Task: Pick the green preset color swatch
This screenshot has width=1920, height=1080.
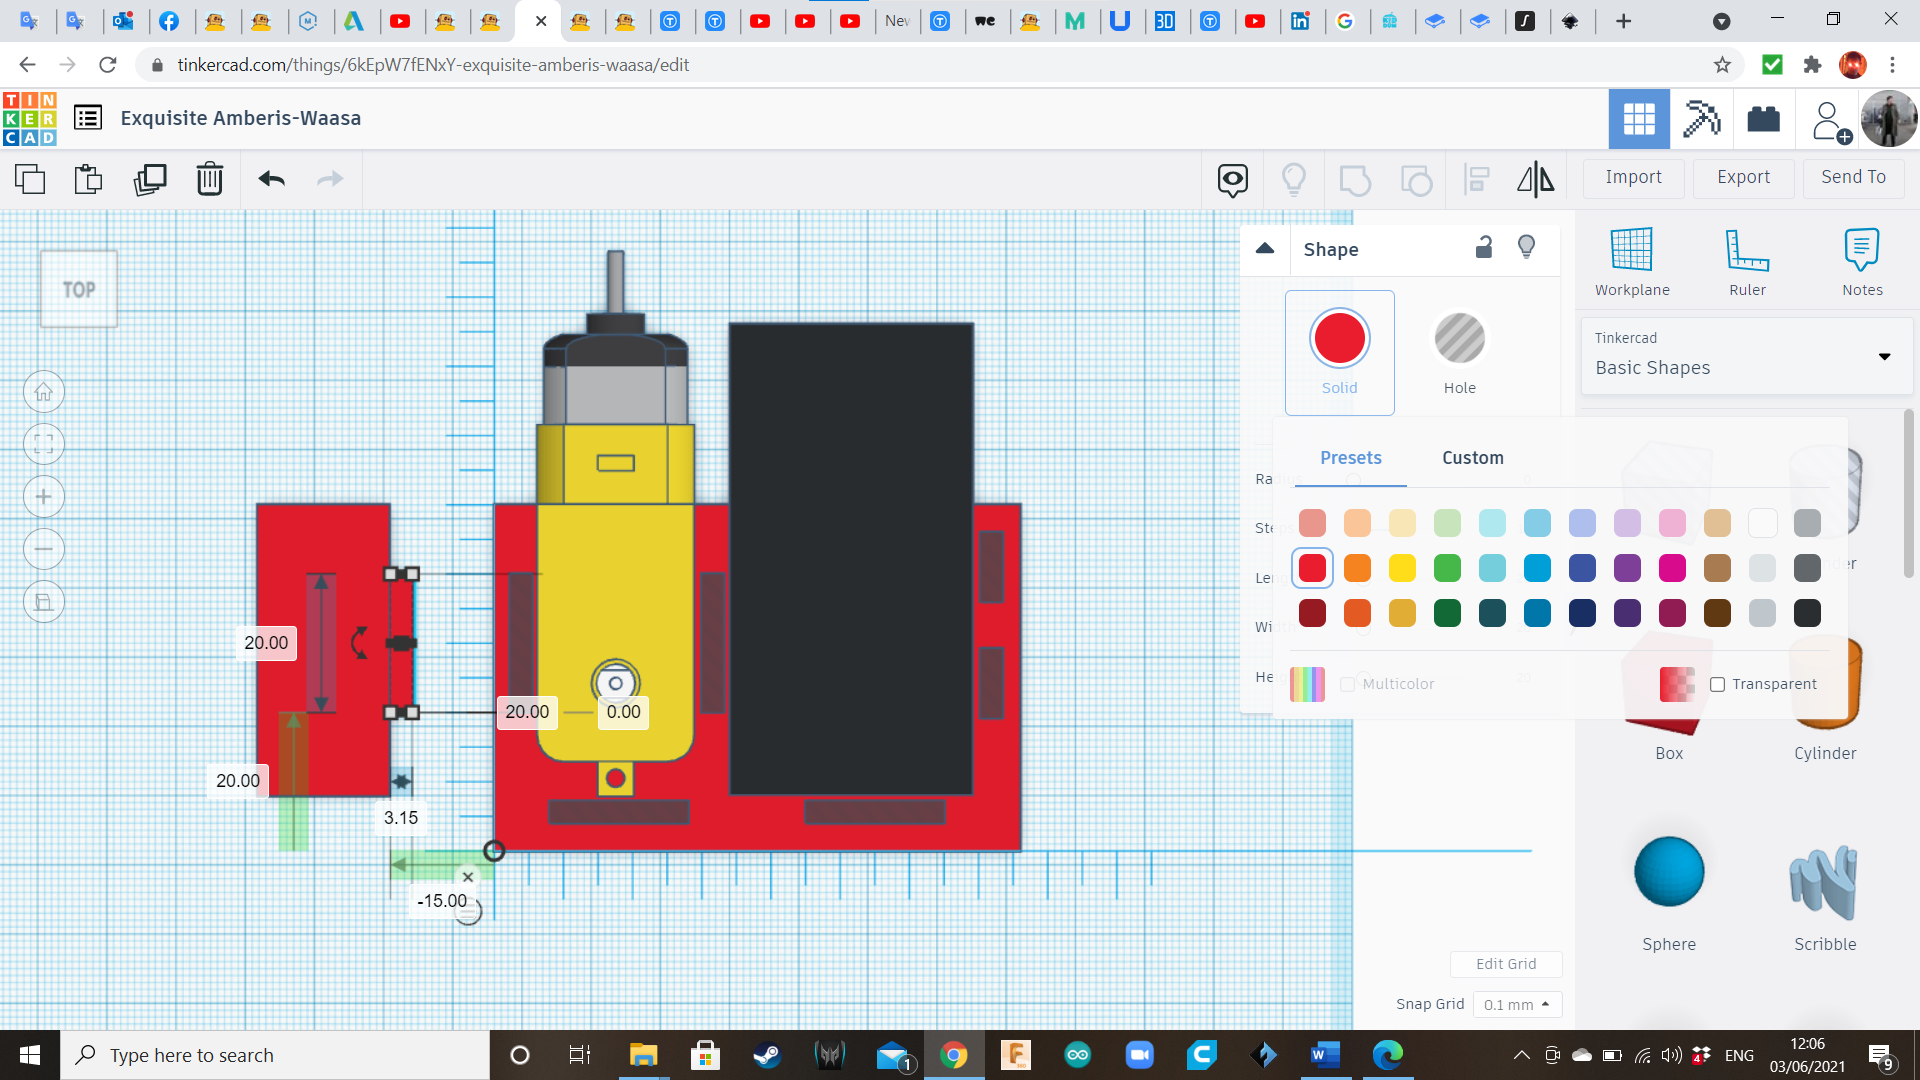Action: [x=1447, y=568]
